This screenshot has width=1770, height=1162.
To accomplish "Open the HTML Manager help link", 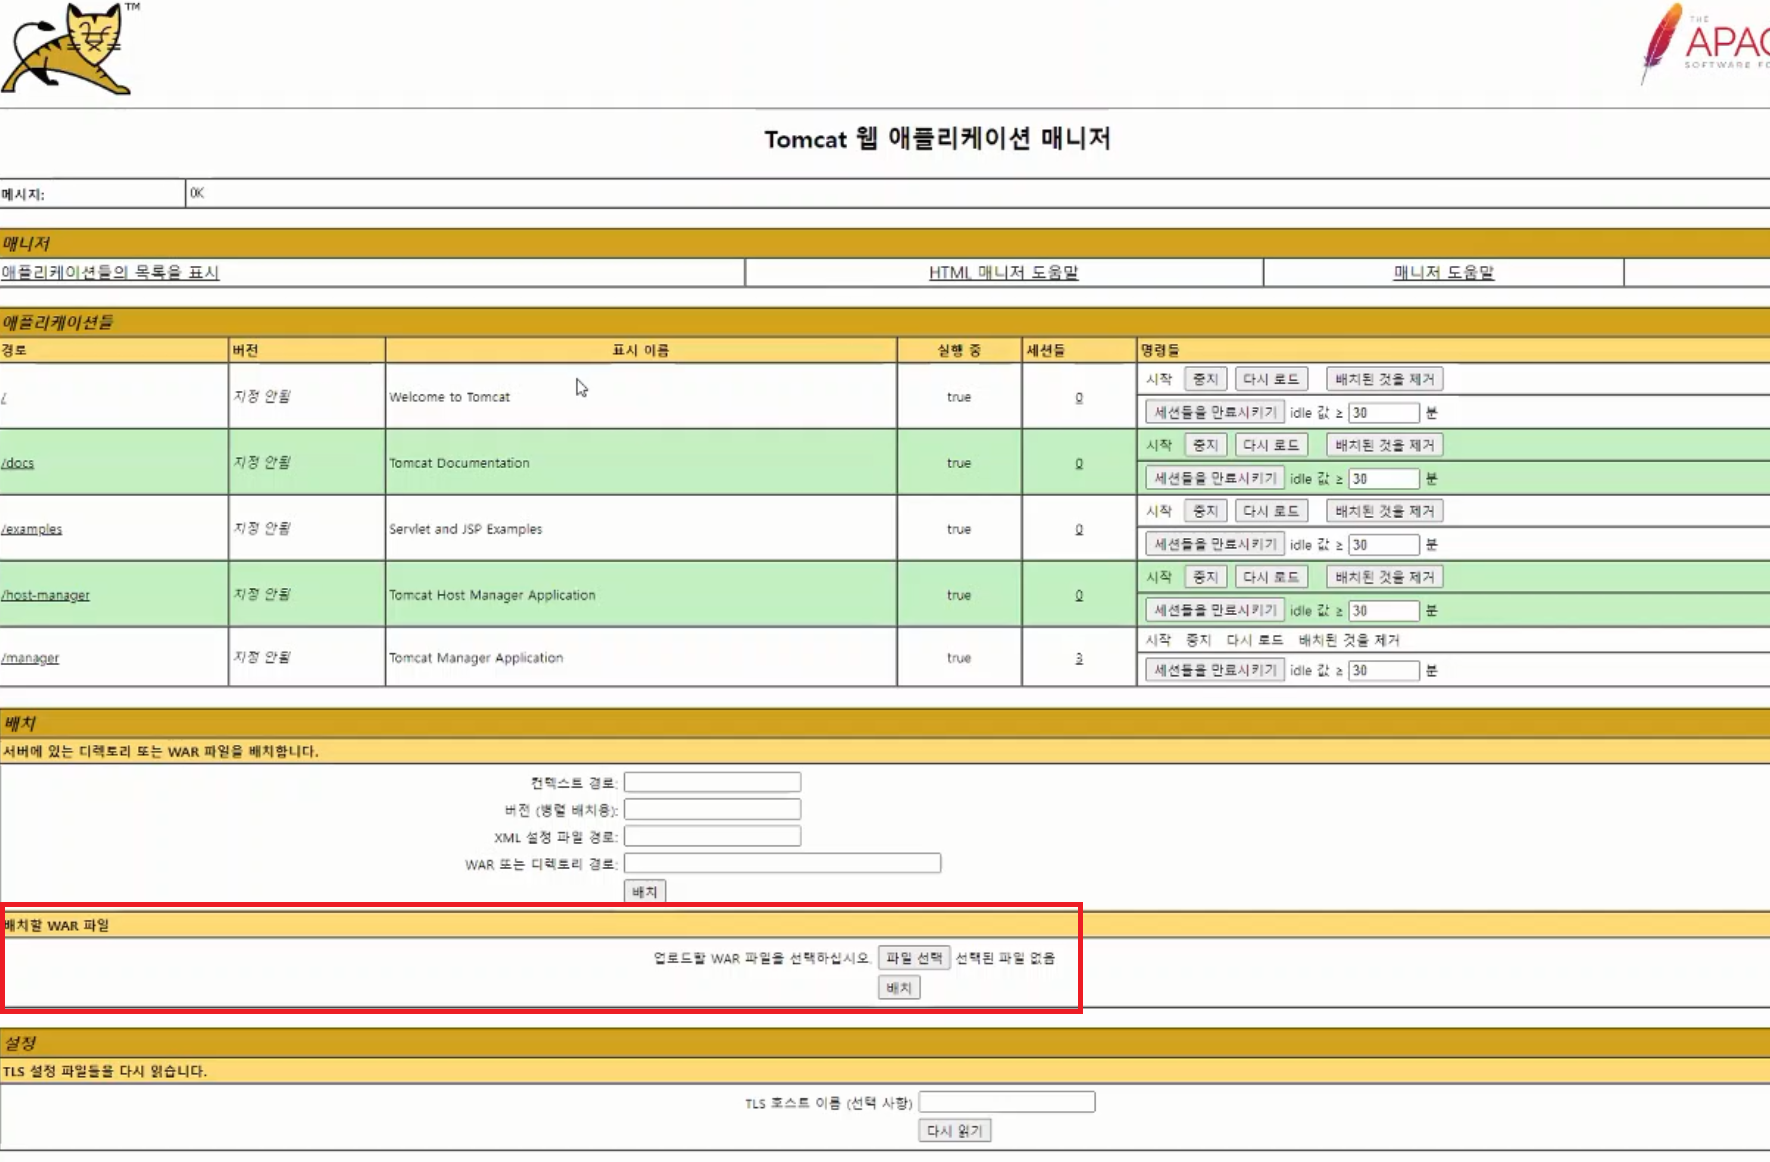I will coord(1003,272).
